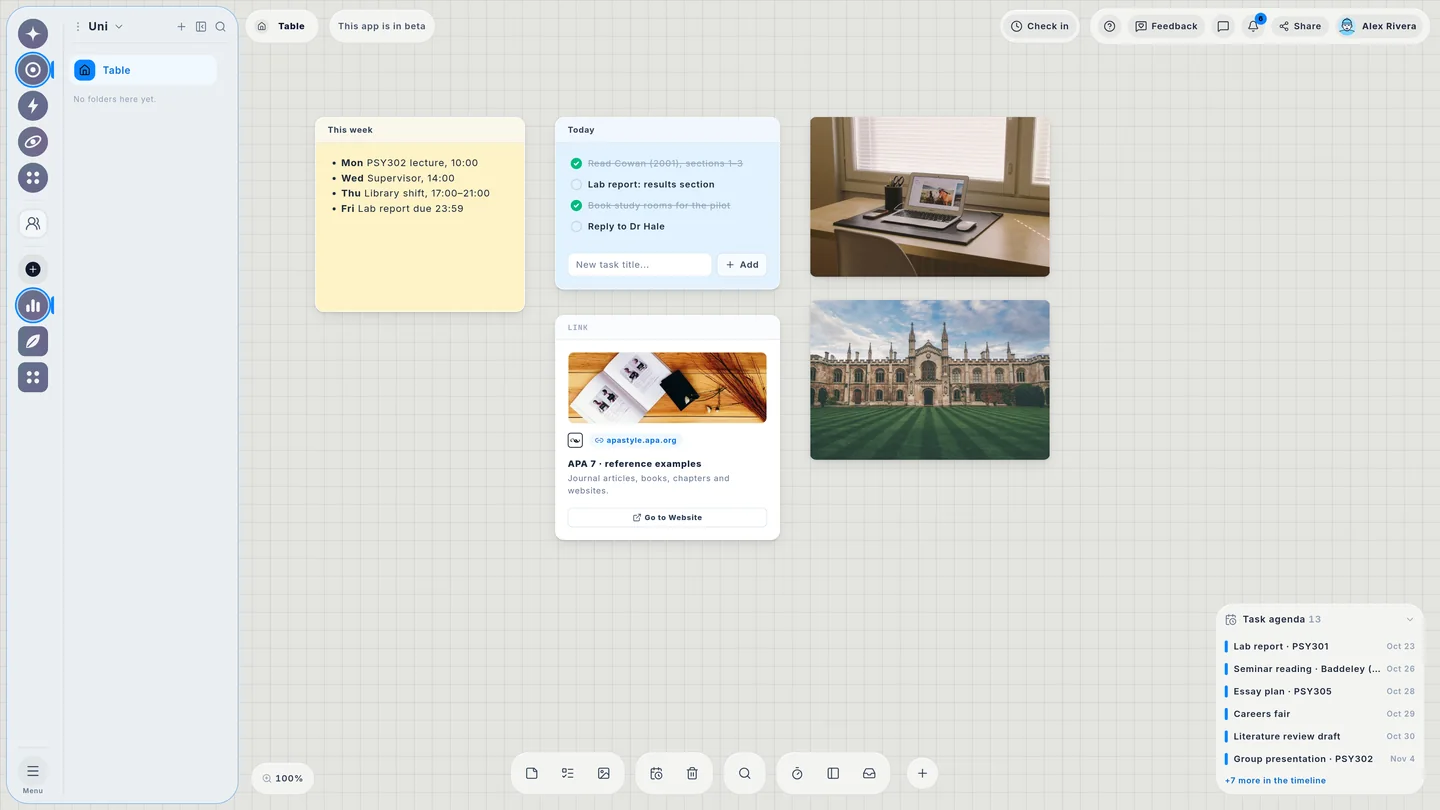Click the trash icon in bottom toolbar
1440x810 pixels.
coord(692,773)
